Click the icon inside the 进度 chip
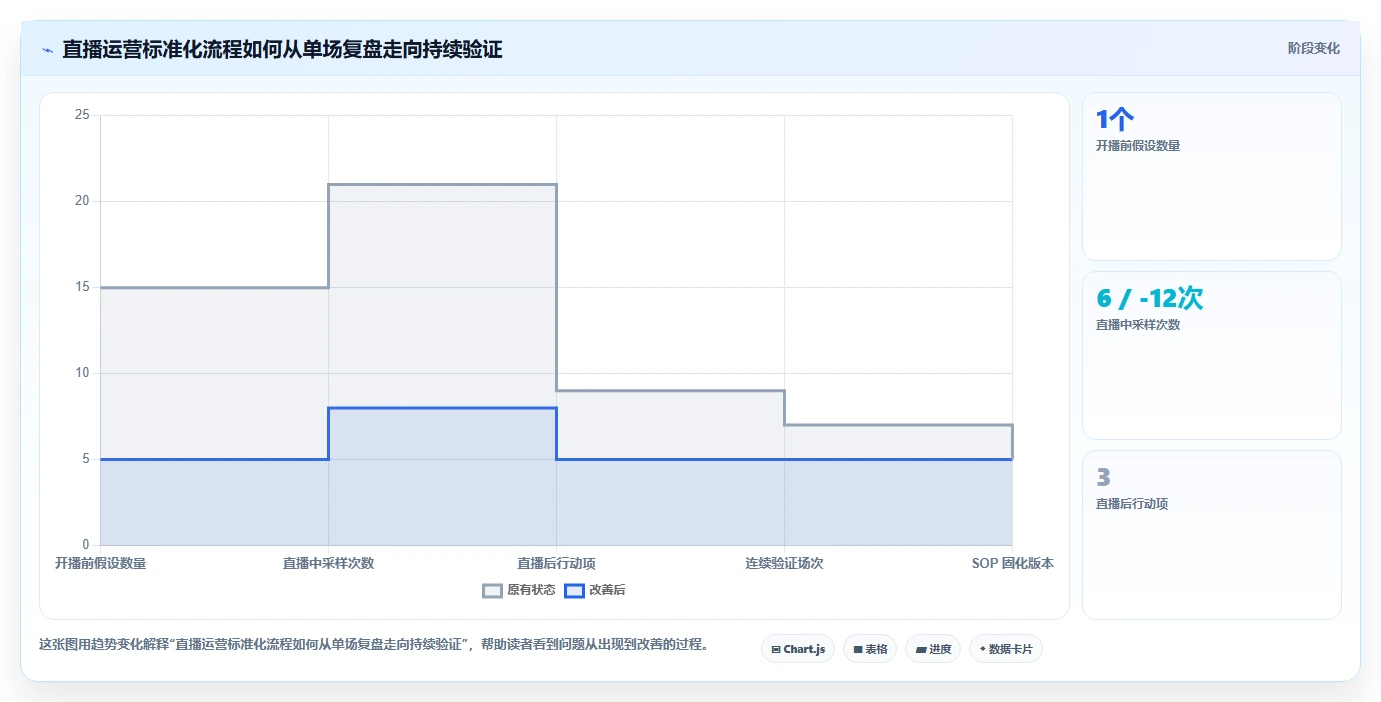The height and width of the screenshot is (702, 1381). 921,650
